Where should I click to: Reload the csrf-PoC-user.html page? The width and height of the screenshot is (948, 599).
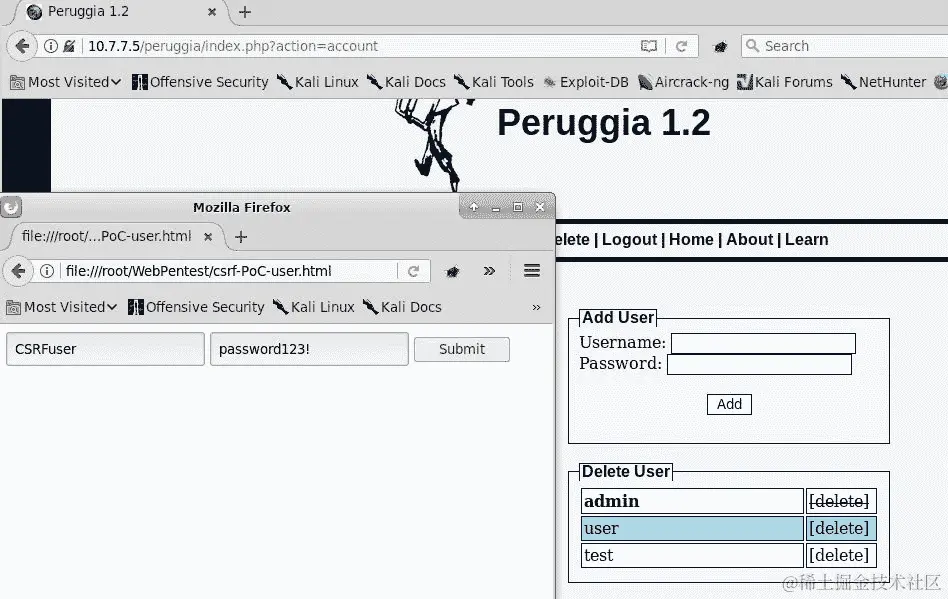(414, 271)
